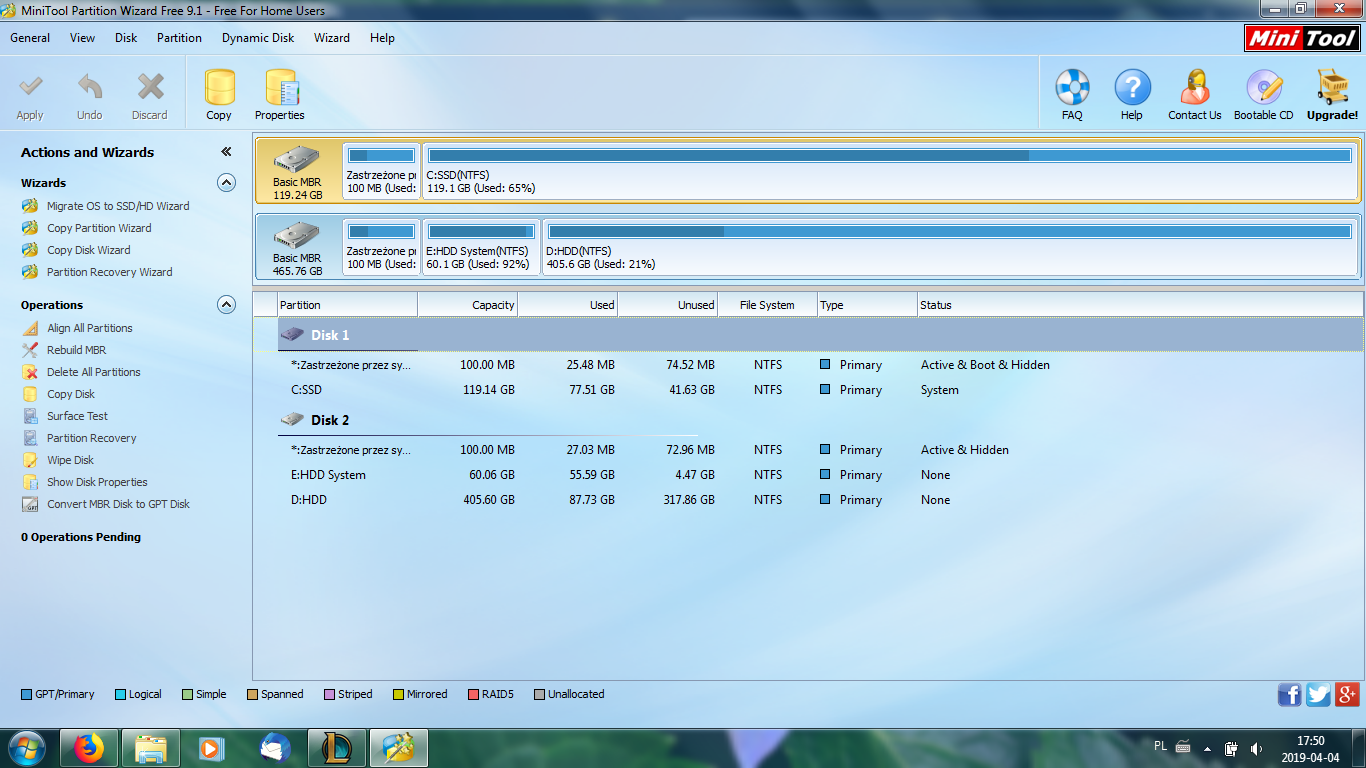
Task: Open the Help menu
Action: pyautogui.click(x=382, y=38)
